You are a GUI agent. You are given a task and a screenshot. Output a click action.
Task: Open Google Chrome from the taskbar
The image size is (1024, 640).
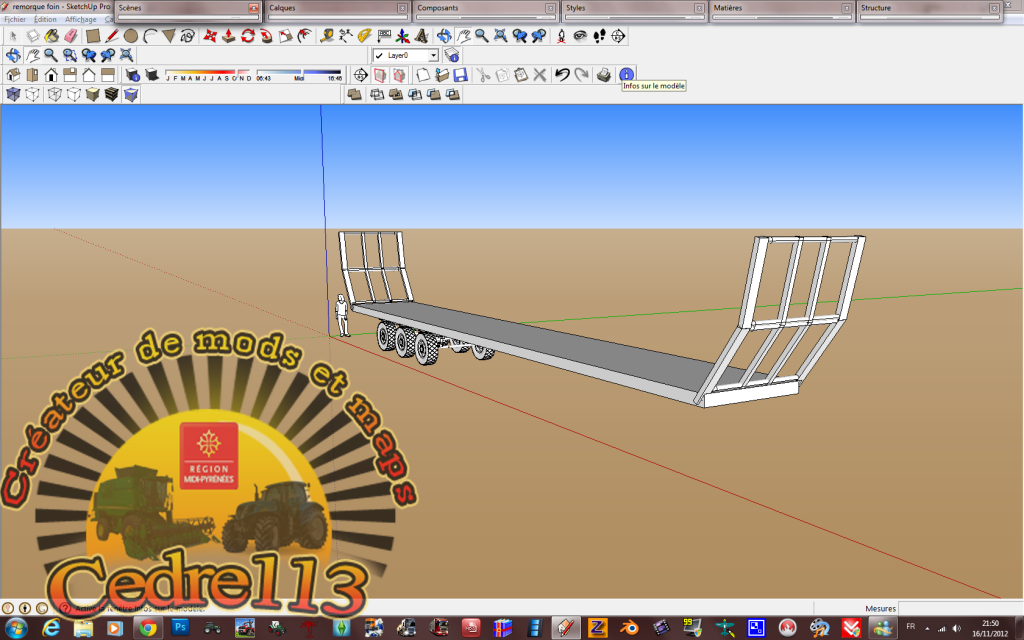point(148,628)
